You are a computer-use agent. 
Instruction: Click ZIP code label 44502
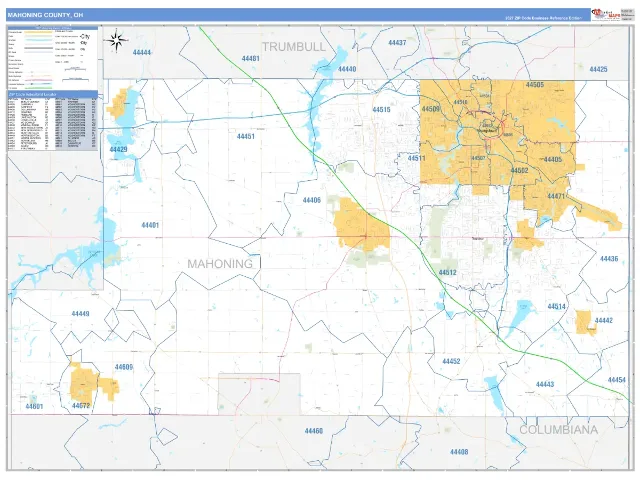tap(519, 171)
